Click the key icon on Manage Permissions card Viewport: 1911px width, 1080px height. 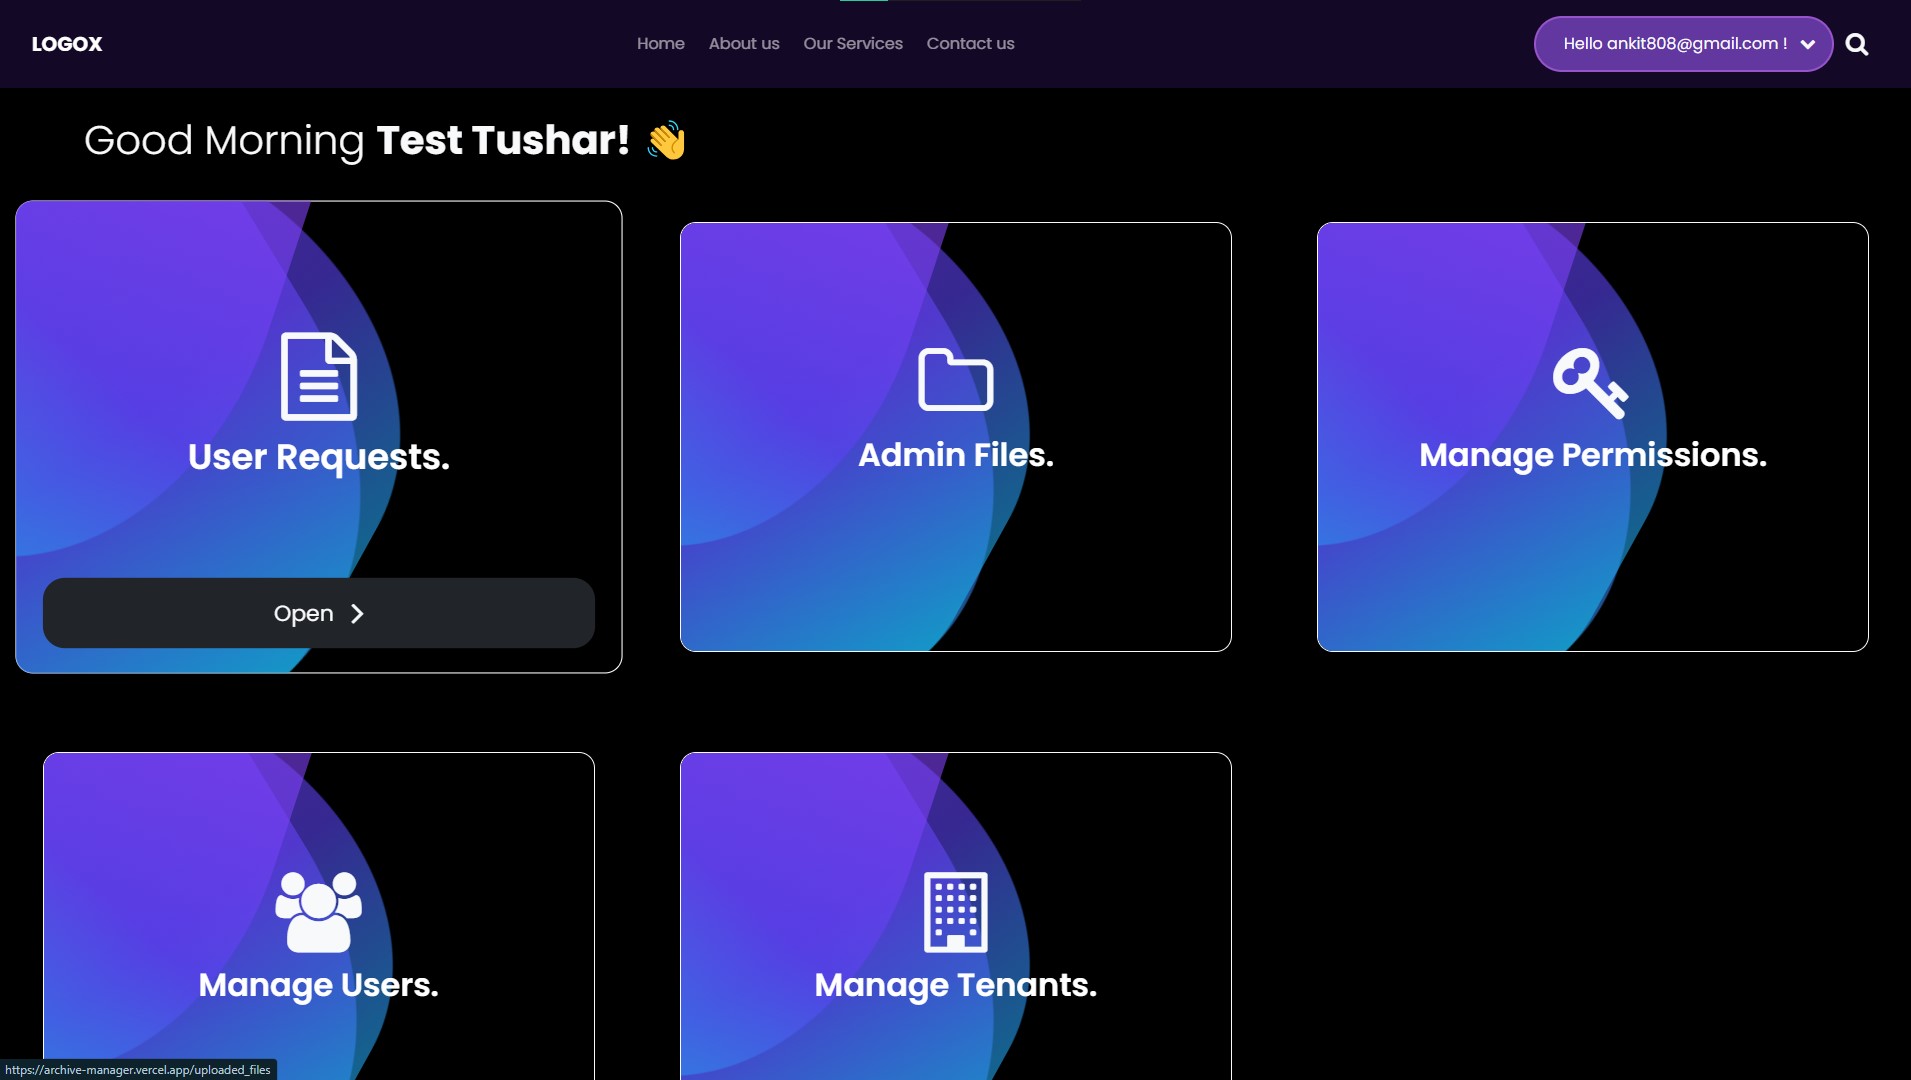(x=1590, y=383)
